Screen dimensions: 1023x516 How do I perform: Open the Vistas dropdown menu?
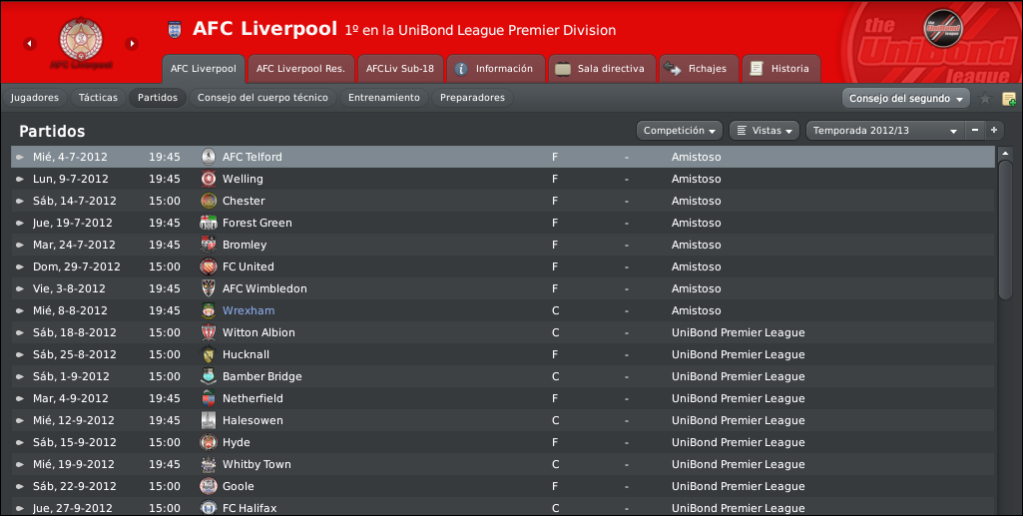(x=765, y=130)
